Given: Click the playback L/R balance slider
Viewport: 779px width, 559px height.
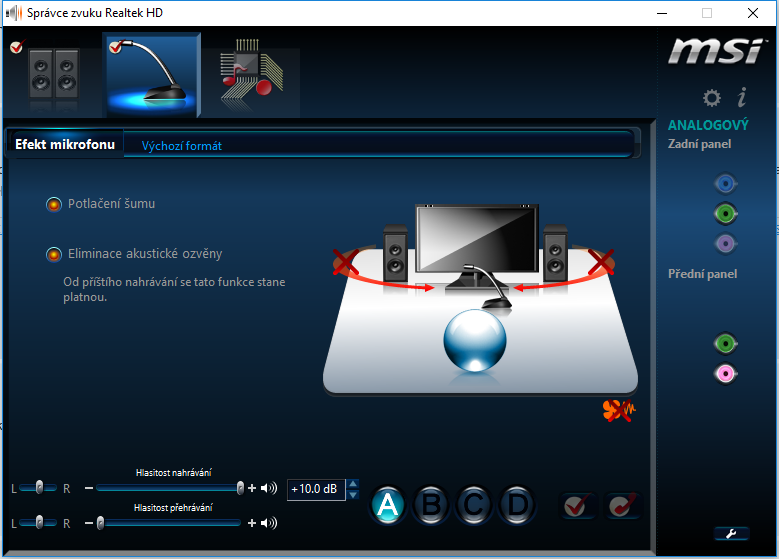Looking at the screenshot, I should [39, 523].
